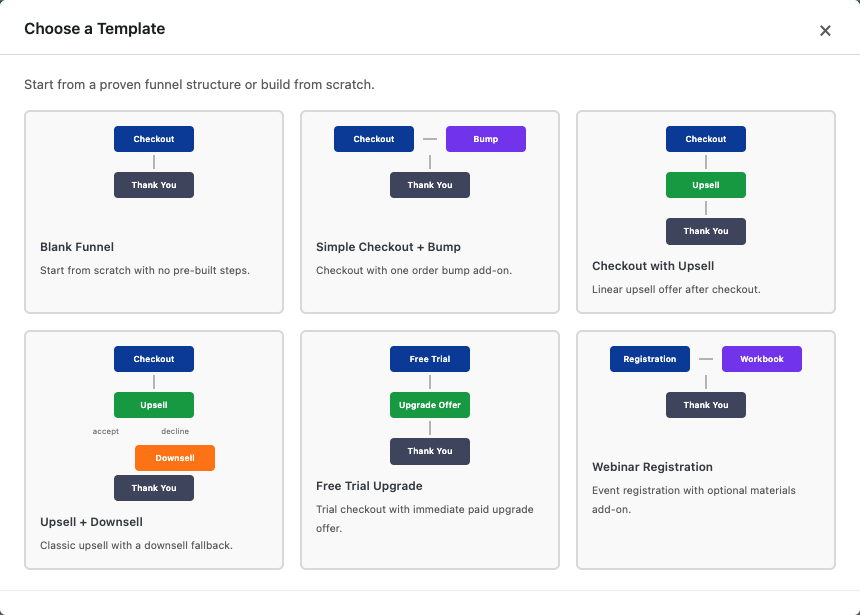Click the 'accept' branch label
The height and width of the screenshot is (615, 860).
coord(105,431)
